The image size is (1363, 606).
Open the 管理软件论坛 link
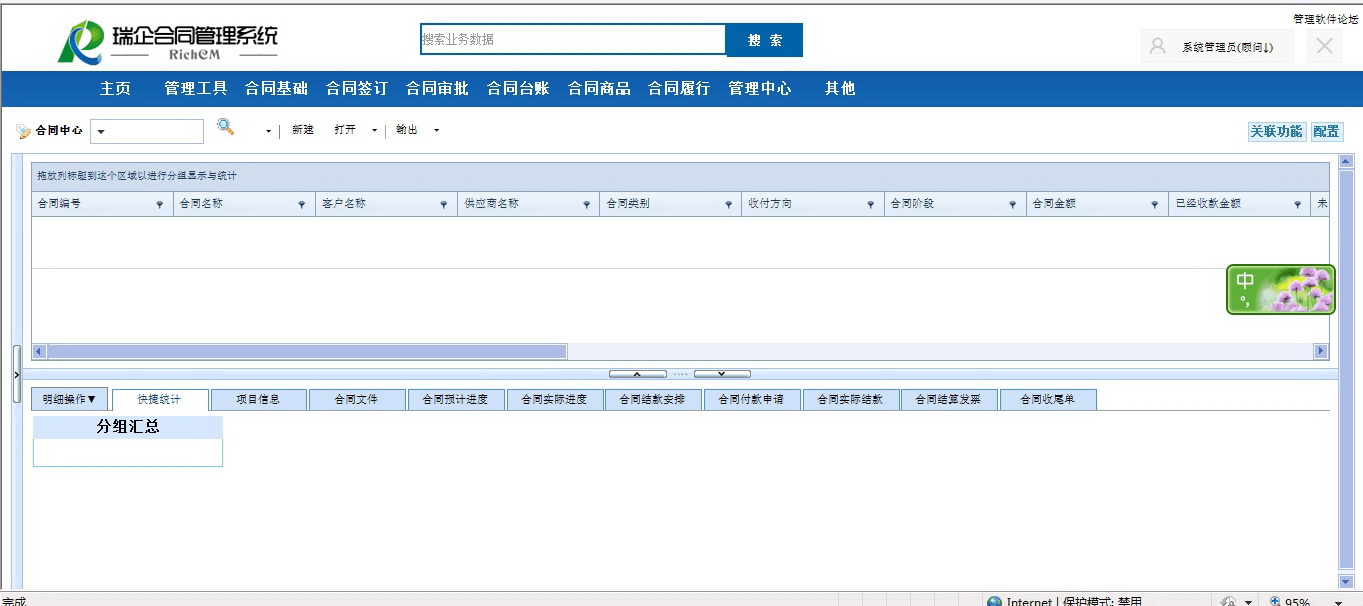coord(1326,19)
